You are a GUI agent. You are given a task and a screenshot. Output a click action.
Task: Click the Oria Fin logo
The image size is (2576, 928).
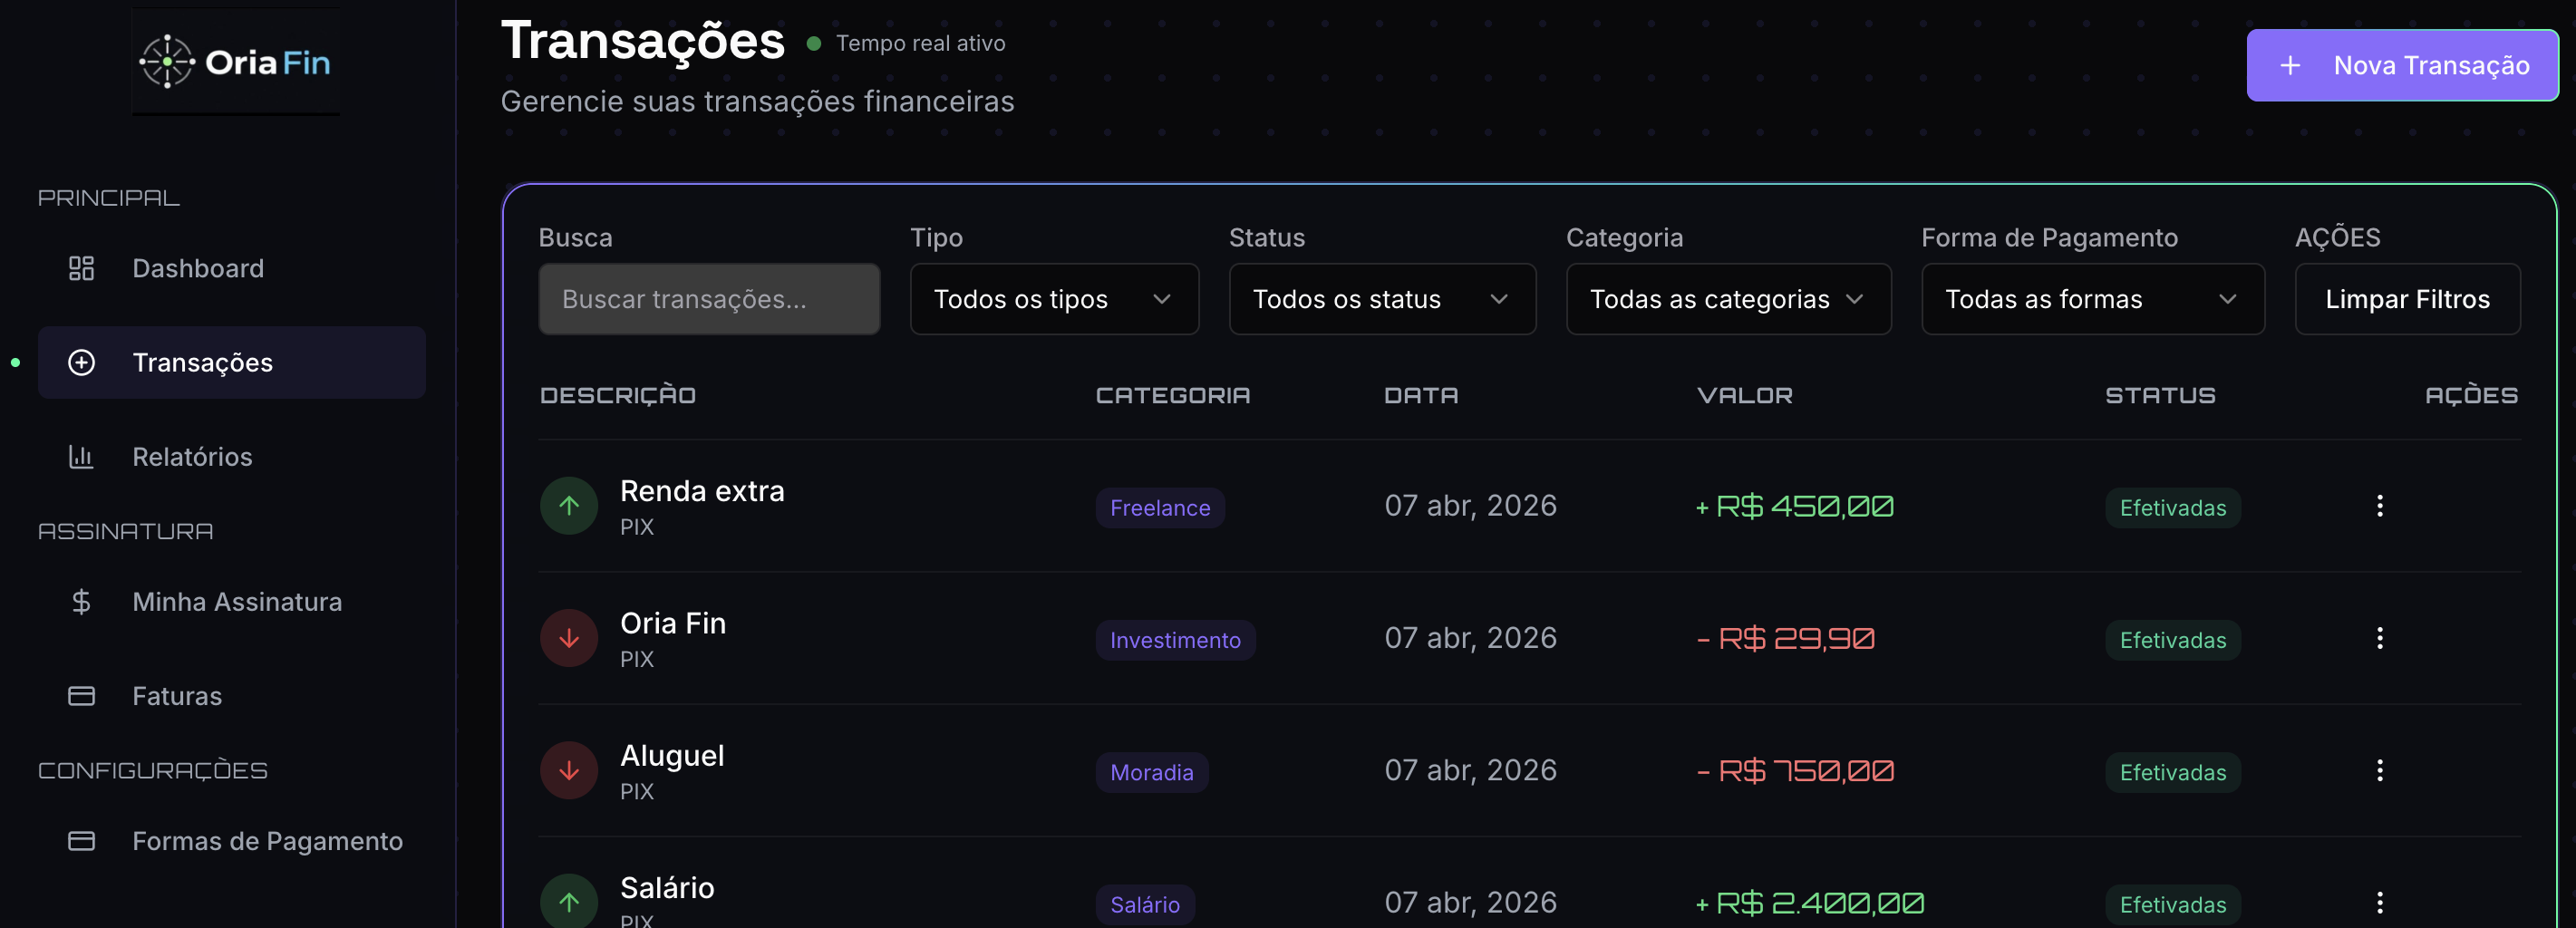236,62
